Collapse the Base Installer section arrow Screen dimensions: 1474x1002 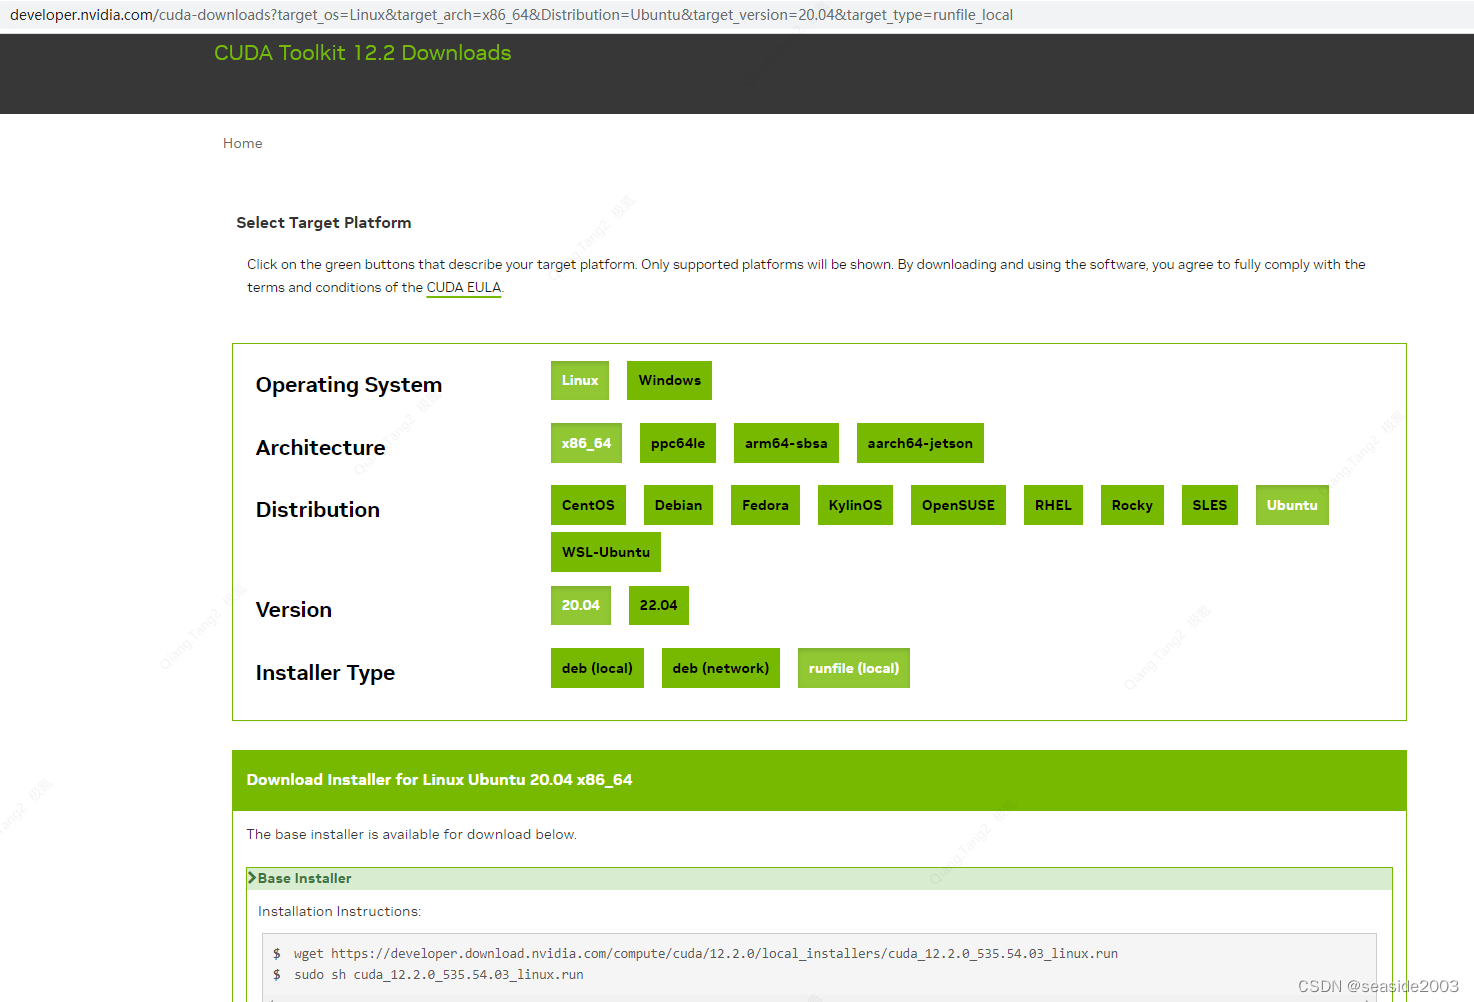coord(253,878)
